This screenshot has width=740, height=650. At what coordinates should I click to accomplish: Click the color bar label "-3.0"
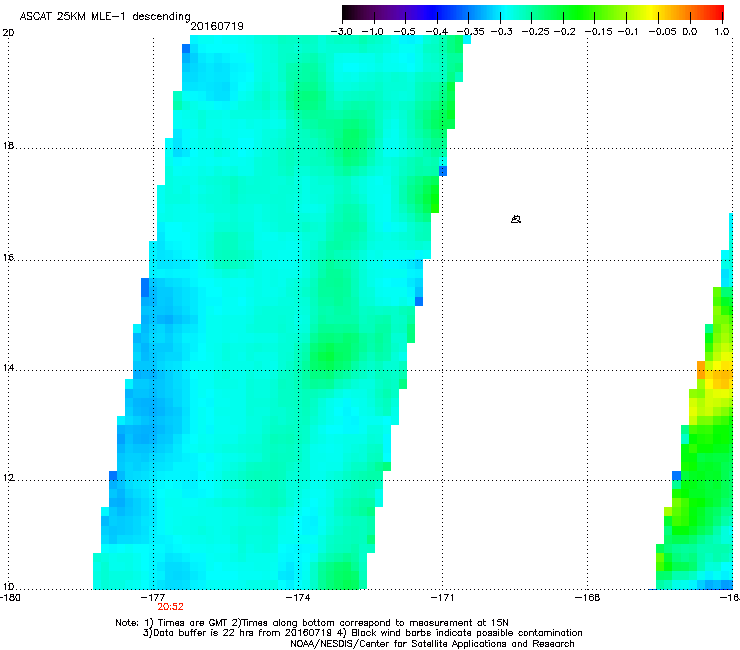341,32
